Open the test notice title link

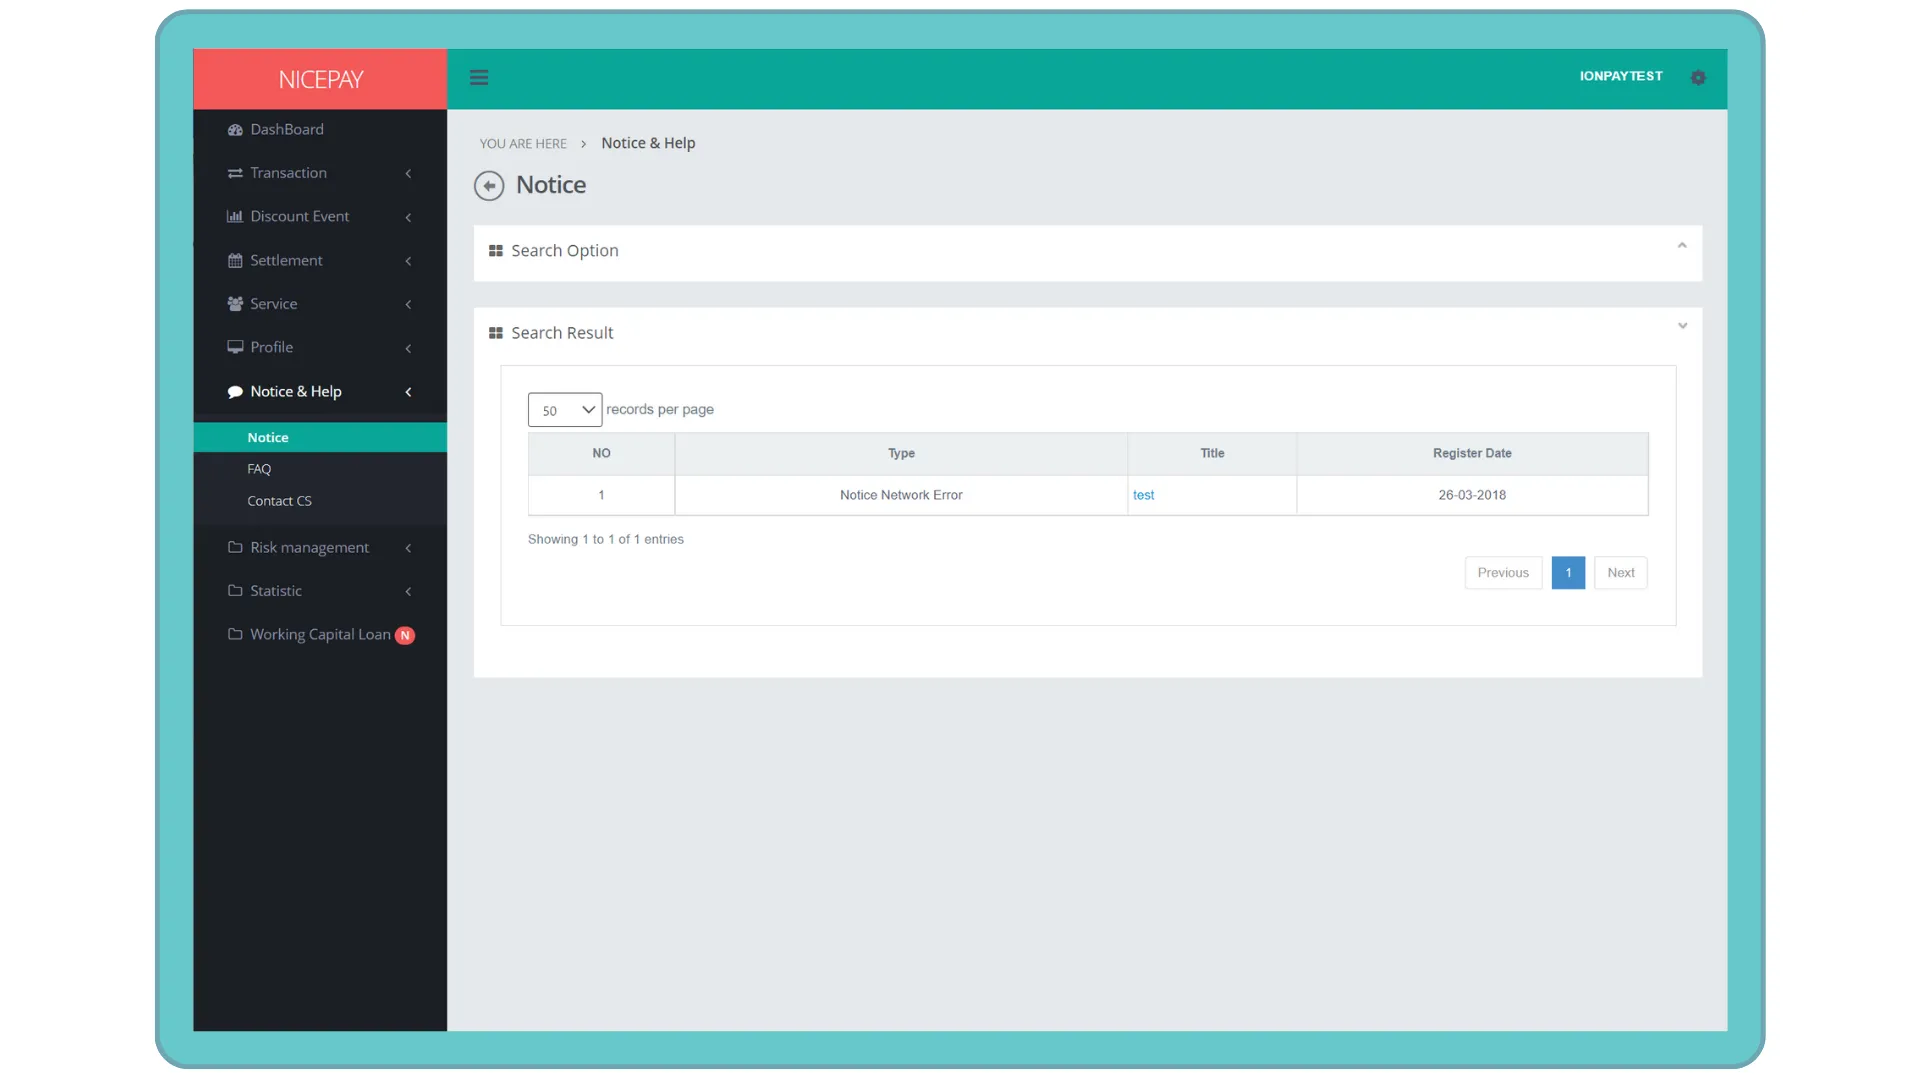tap(1143, 496)
